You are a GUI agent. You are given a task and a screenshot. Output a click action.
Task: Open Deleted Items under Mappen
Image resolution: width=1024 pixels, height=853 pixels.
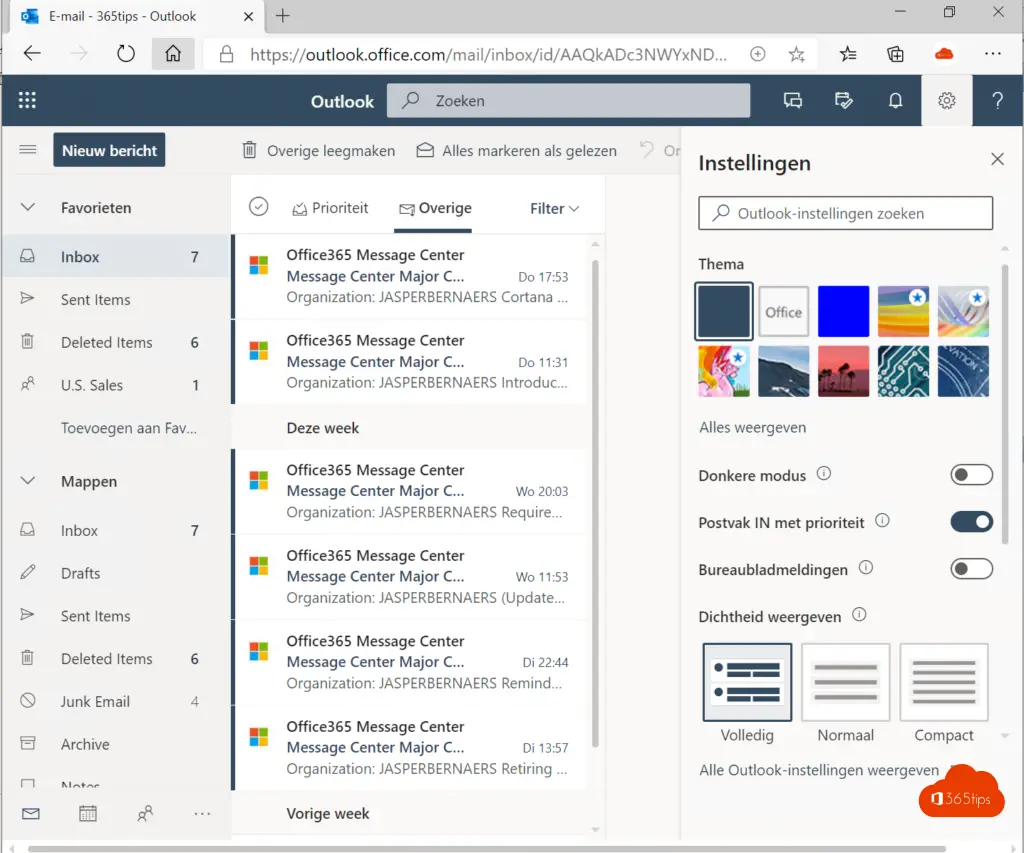point(116,658)
